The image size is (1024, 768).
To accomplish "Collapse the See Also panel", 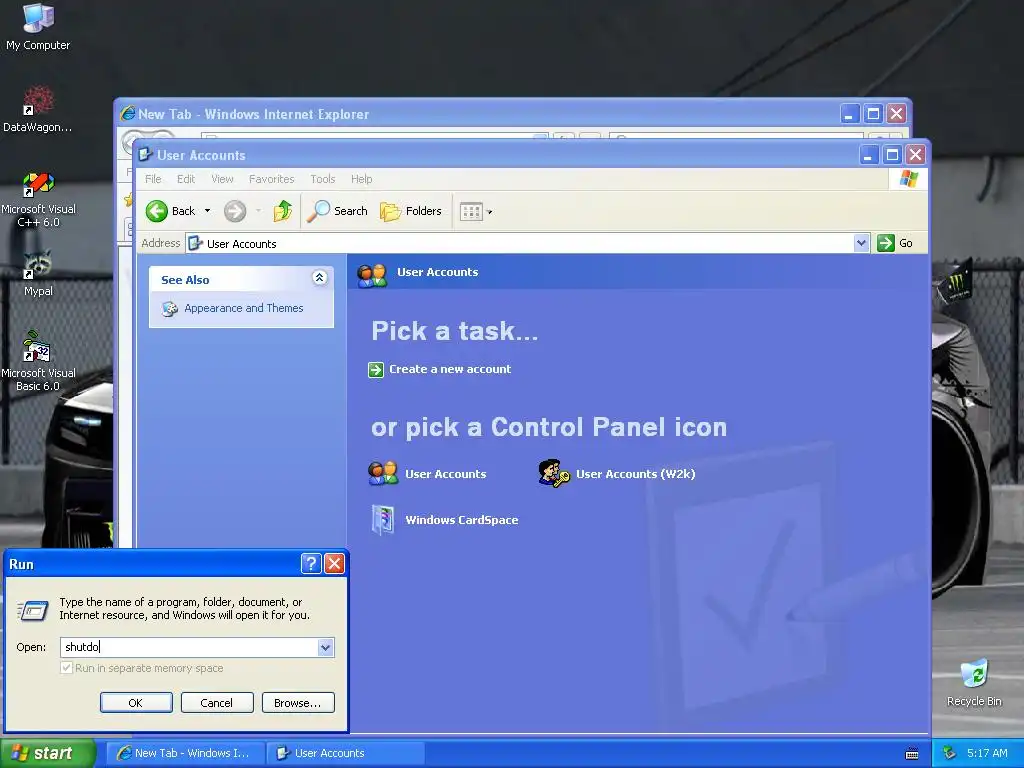I will tap(319, 278).
